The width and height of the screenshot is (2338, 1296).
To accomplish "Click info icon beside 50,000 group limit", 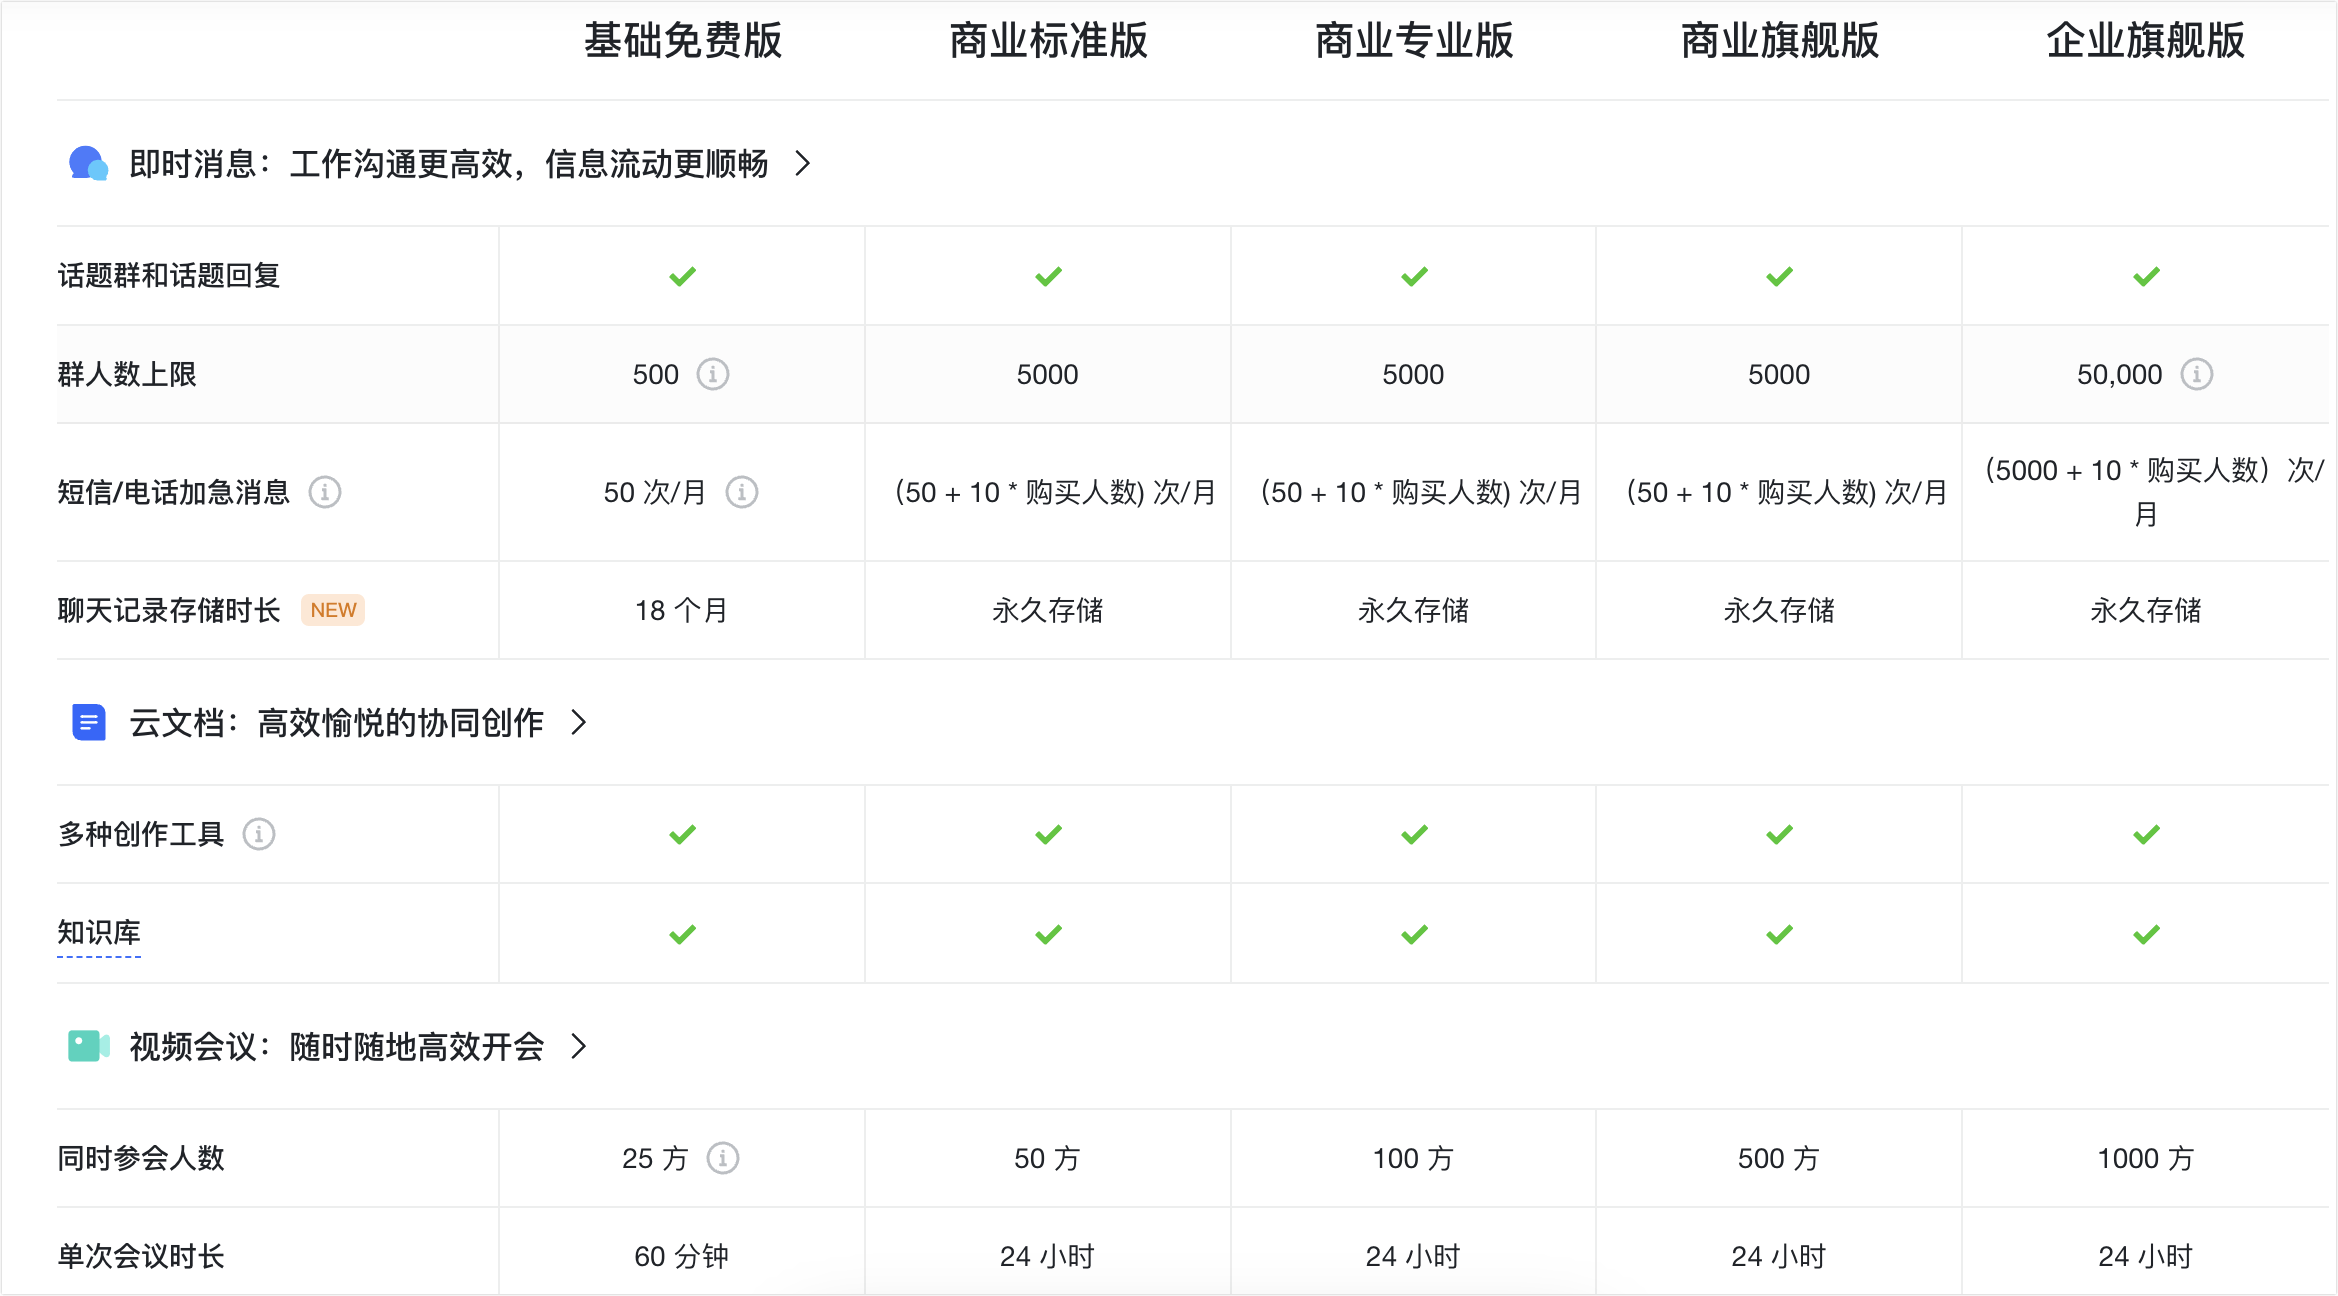I will click(x=2197, y=374).
